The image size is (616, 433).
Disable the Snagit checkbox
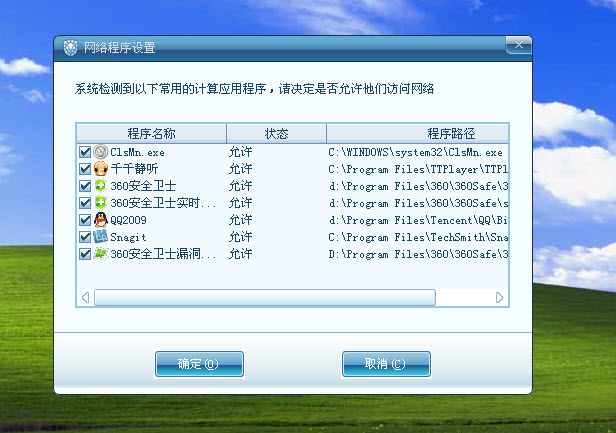pyautogui.click(x=85, y=237)
